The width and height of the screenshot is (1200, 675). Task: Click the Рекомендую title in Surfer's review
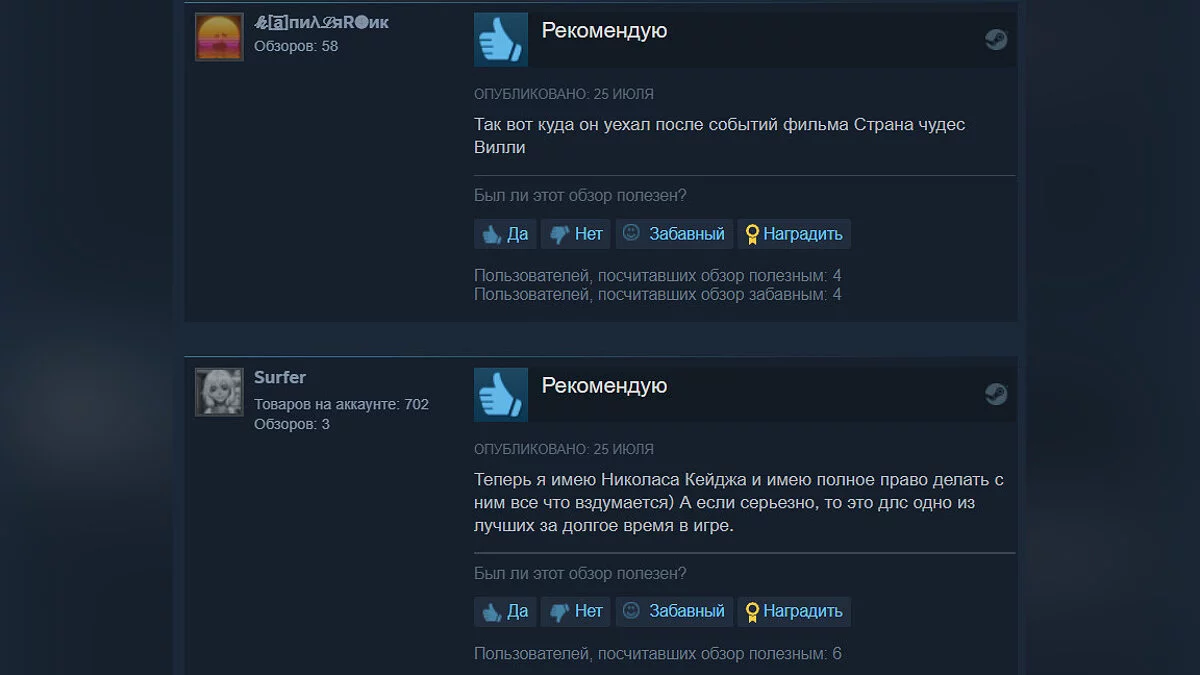(604, 385)
